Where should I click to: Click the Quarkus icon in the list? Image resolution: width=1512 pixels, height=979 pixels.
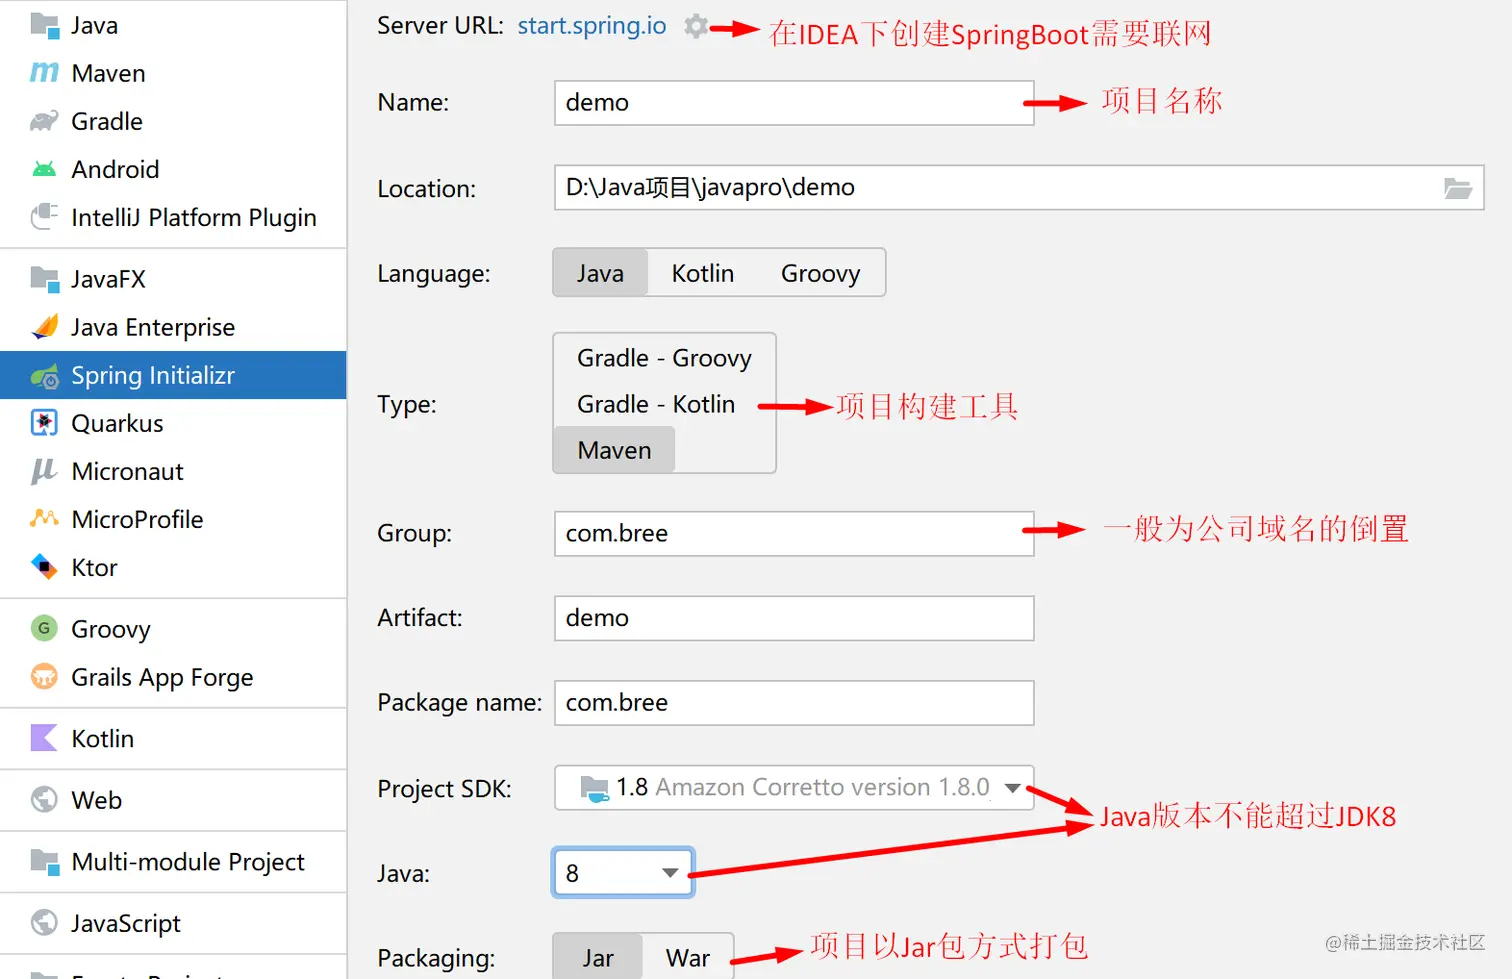point(44,423)
